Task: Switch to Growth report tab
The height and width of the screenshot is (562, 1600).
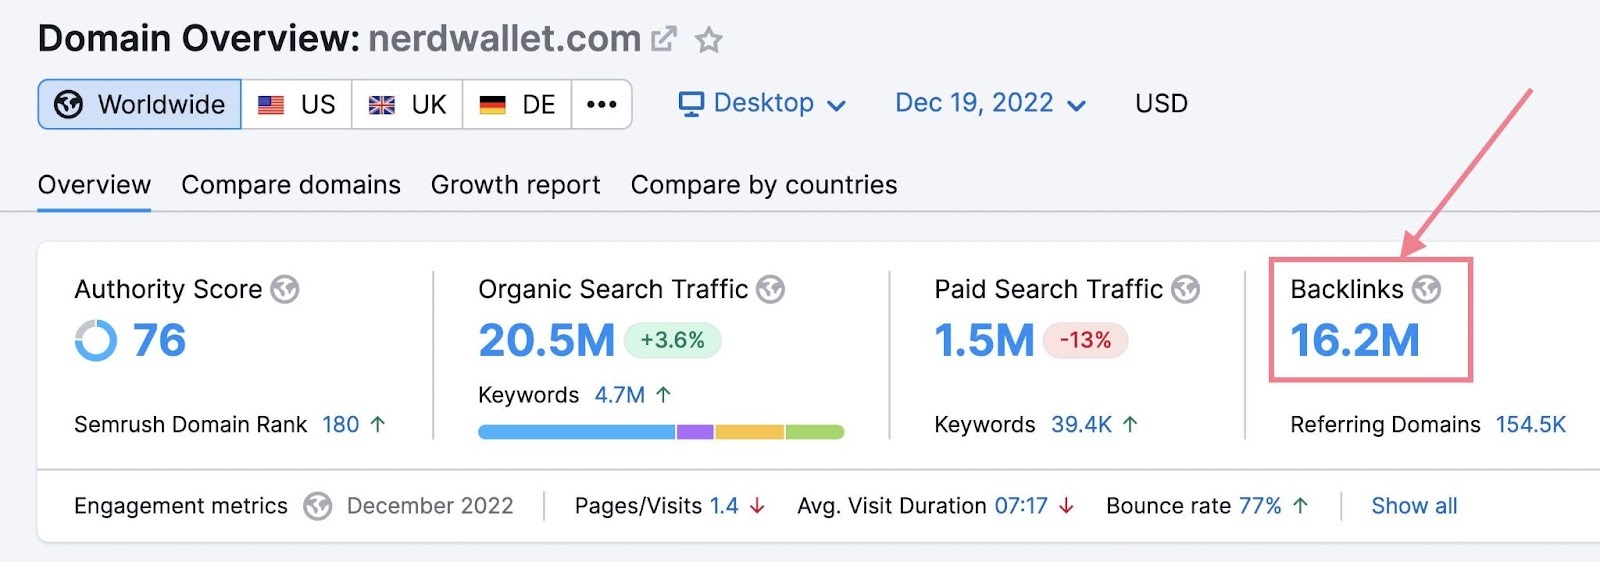Action: pos(516,185)
